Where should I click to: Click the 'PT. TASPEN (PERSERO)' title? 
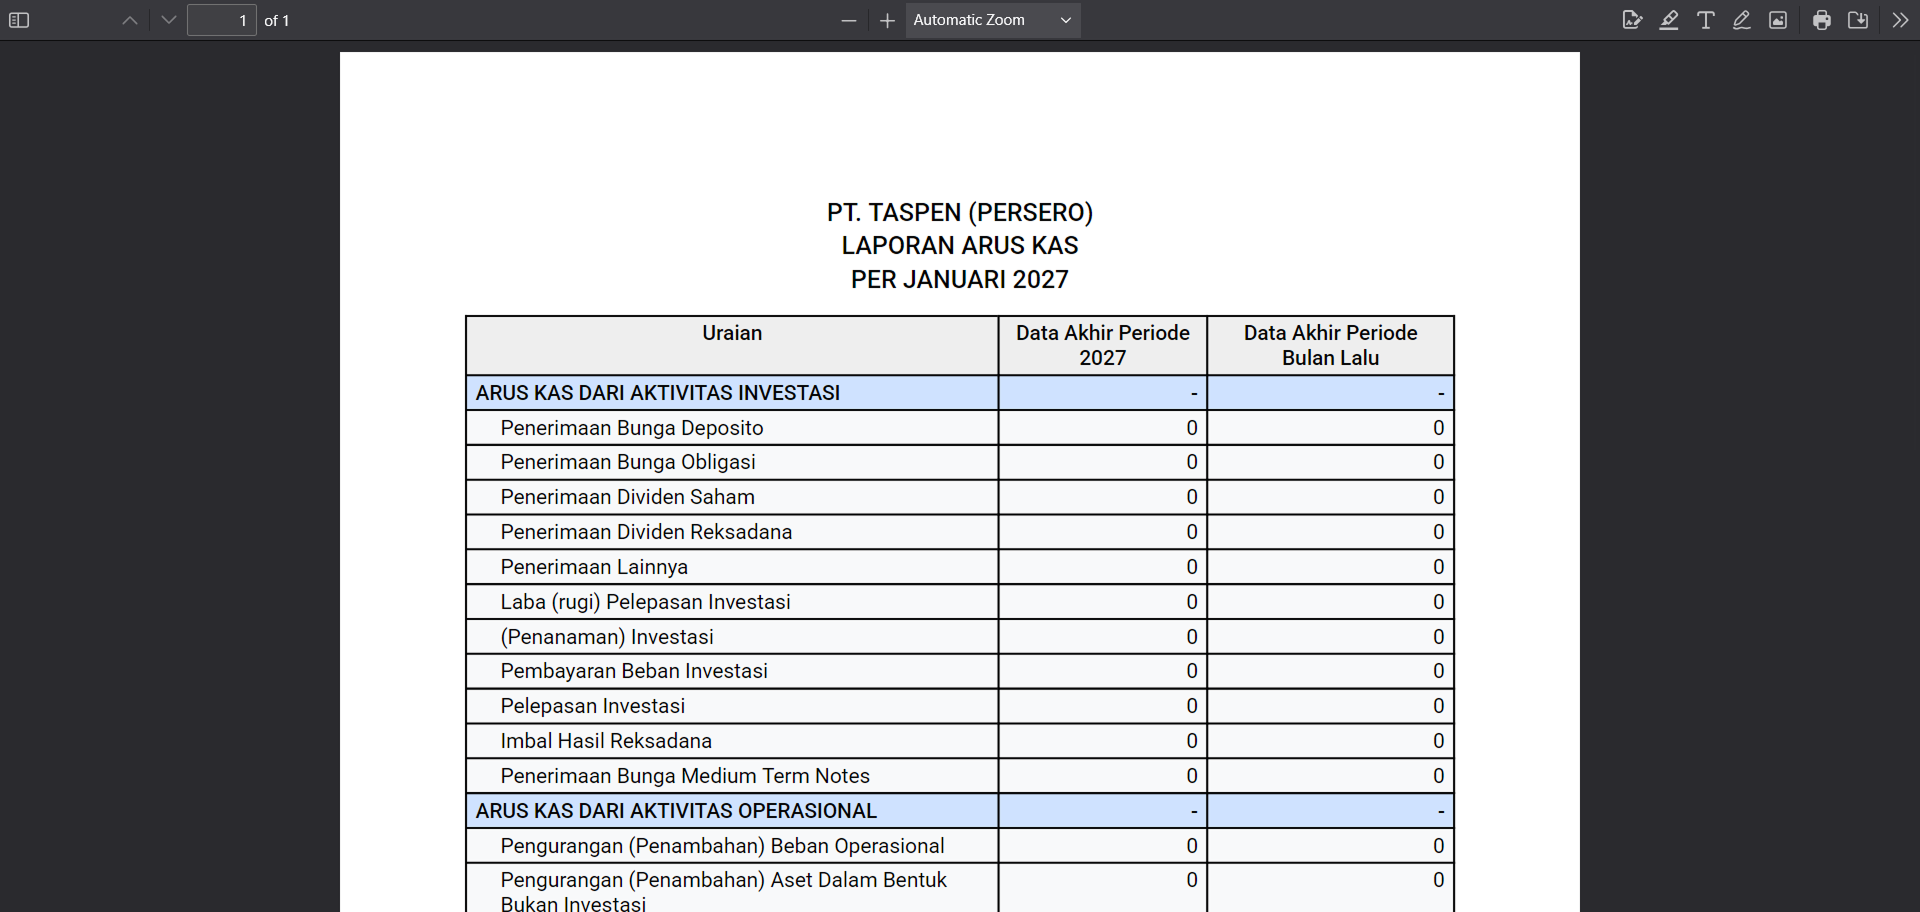pos(960,212)
